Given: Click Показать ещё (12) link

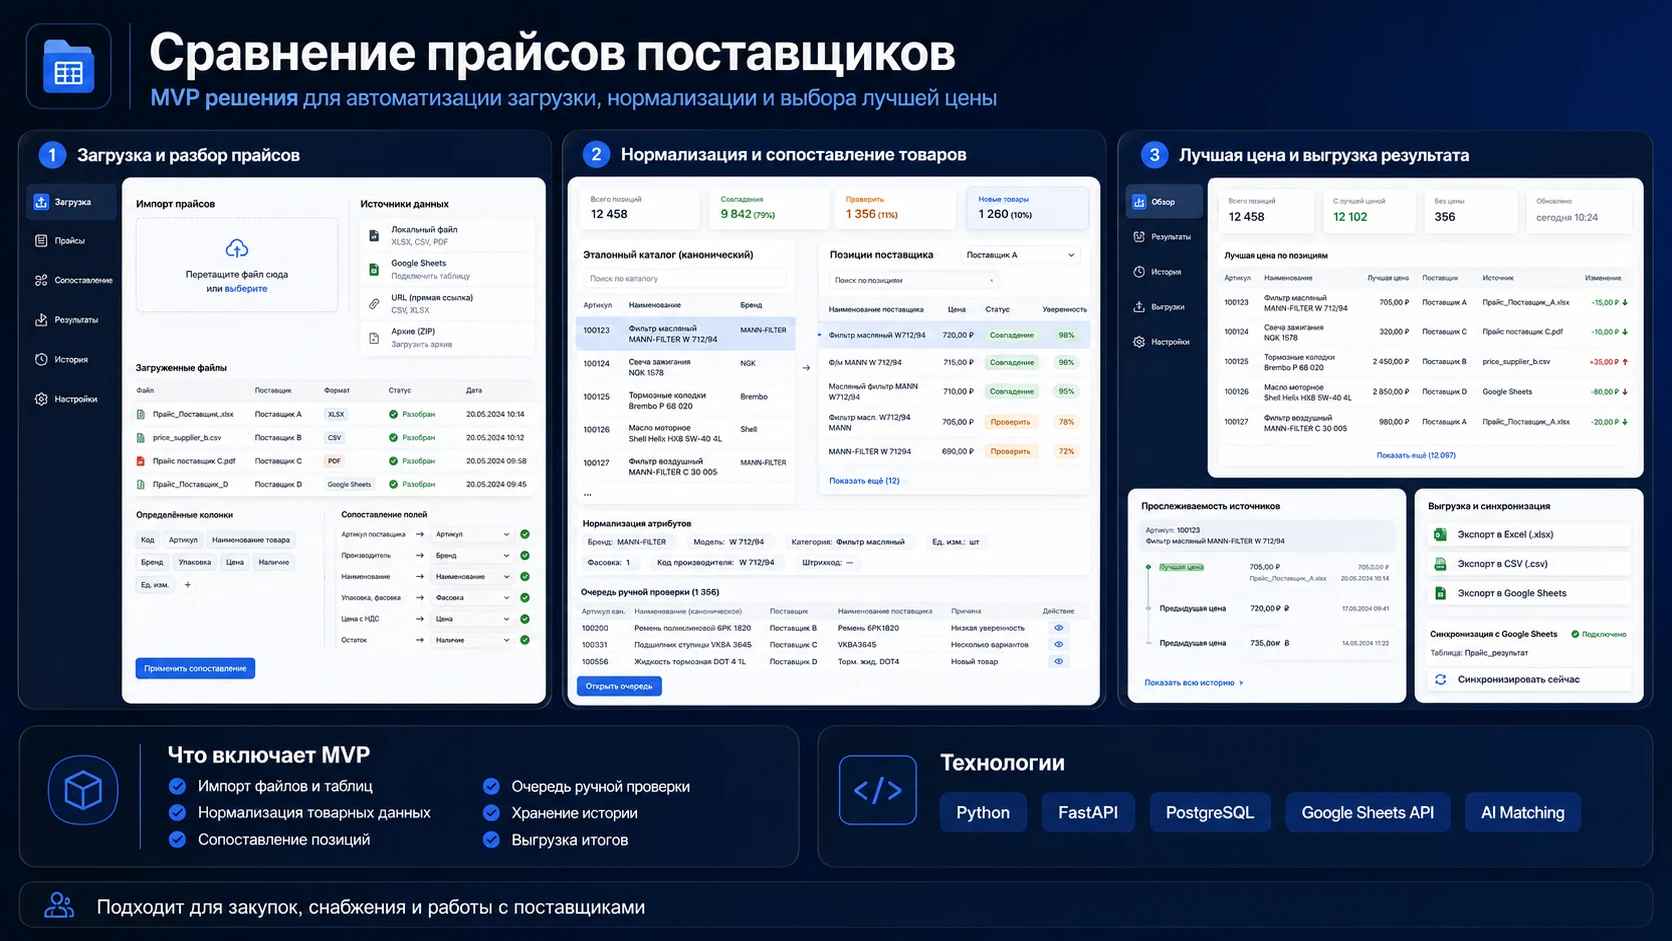Looking at the screenshot, I should [864, 481].
